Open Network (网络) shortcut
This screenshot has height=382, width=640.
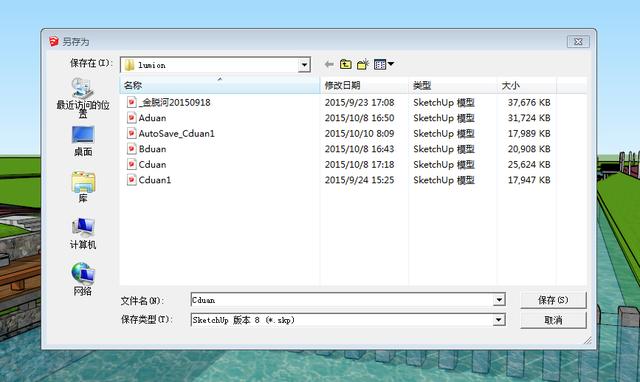tap(83, 280)
